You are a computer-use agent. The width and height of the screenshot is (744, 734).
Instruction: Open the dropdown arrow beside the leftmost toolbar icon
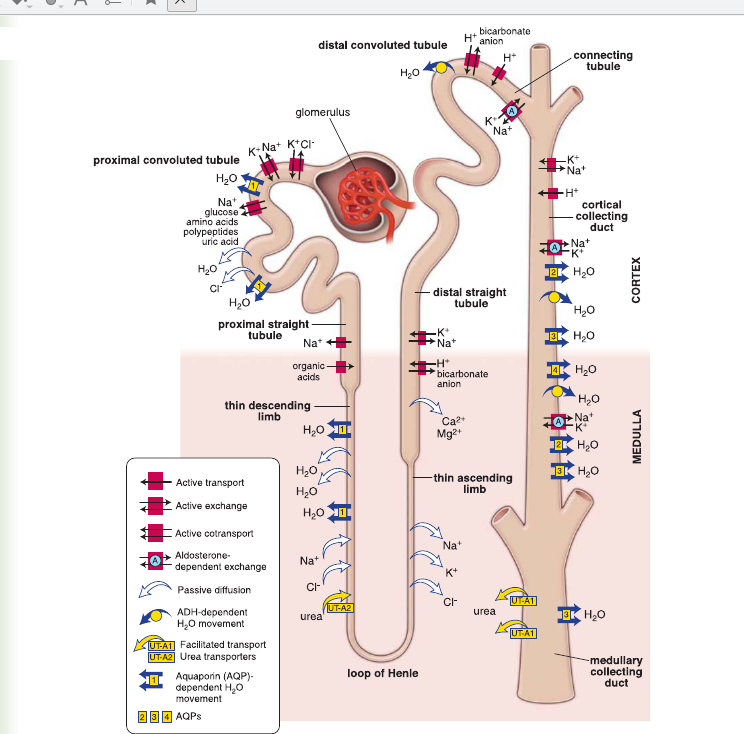29,5
